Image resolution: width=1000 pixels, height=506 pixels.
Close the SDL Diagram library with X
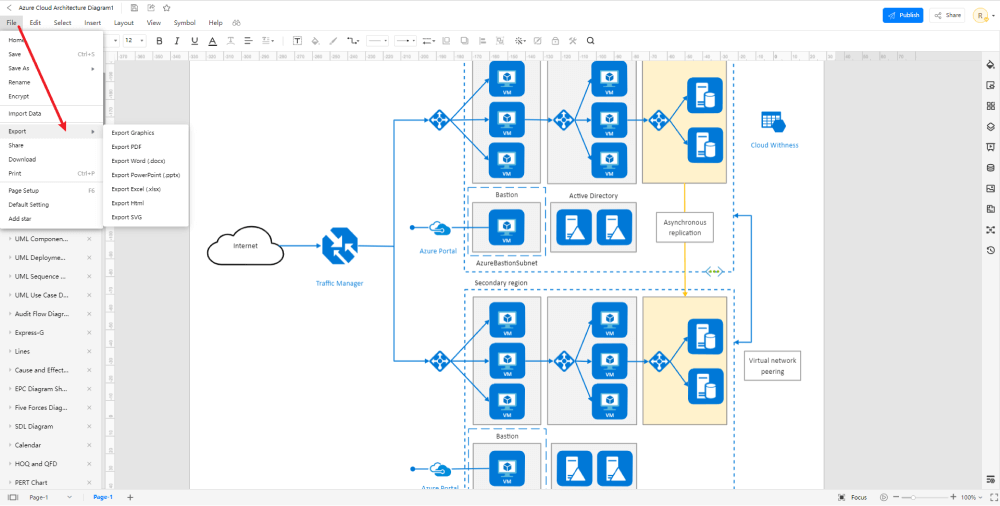[89, 426]
